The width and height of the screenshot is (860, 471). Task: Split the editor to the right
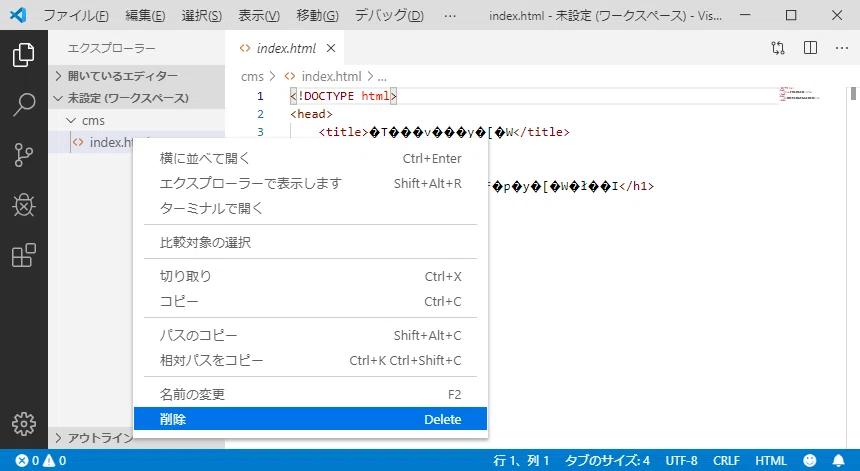[x=810, y=48]
